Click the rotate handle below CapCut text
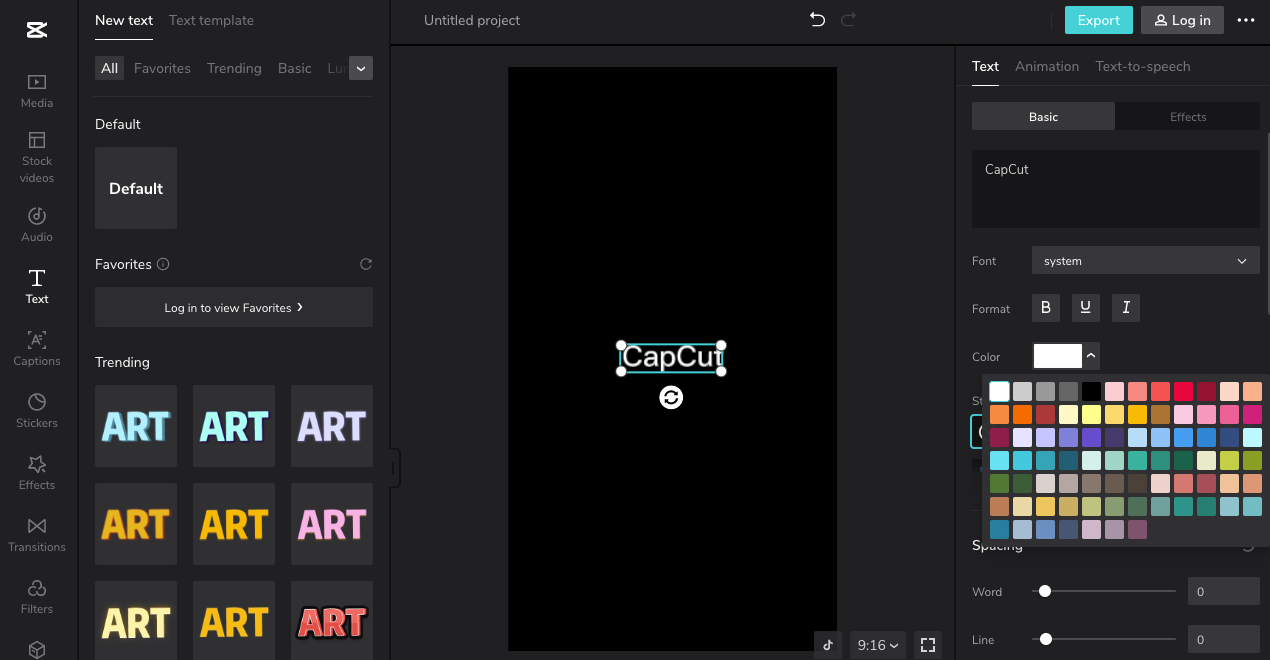The height and width of the screenshot is (660, 1270). tap(671, 398)
